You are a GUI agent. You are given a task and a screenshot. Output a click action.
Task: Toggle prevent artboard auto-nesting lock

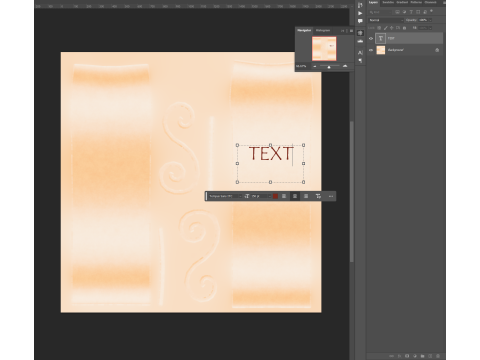tap(398, 28)
